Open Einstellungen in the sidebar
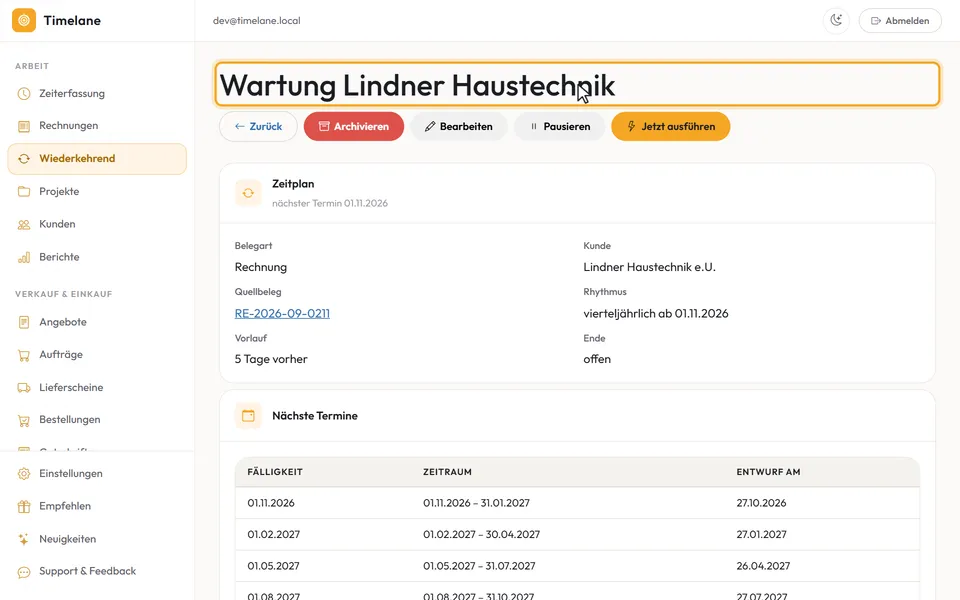The height and width of the screenshot is (600, 960). pyautogui.click(x=97, y=474)
